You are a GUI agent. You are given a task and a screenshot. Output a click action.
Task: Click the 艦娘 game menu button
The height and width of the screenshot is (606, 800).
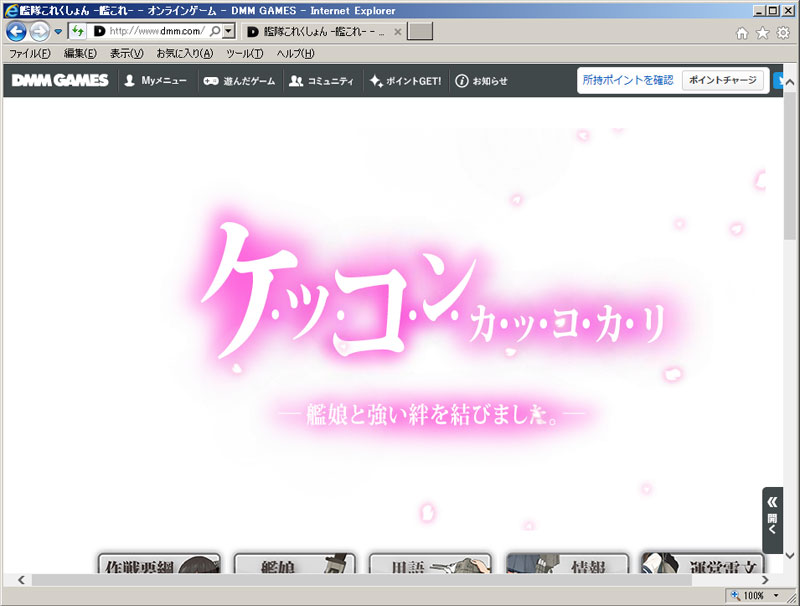[x=295, y=564]
